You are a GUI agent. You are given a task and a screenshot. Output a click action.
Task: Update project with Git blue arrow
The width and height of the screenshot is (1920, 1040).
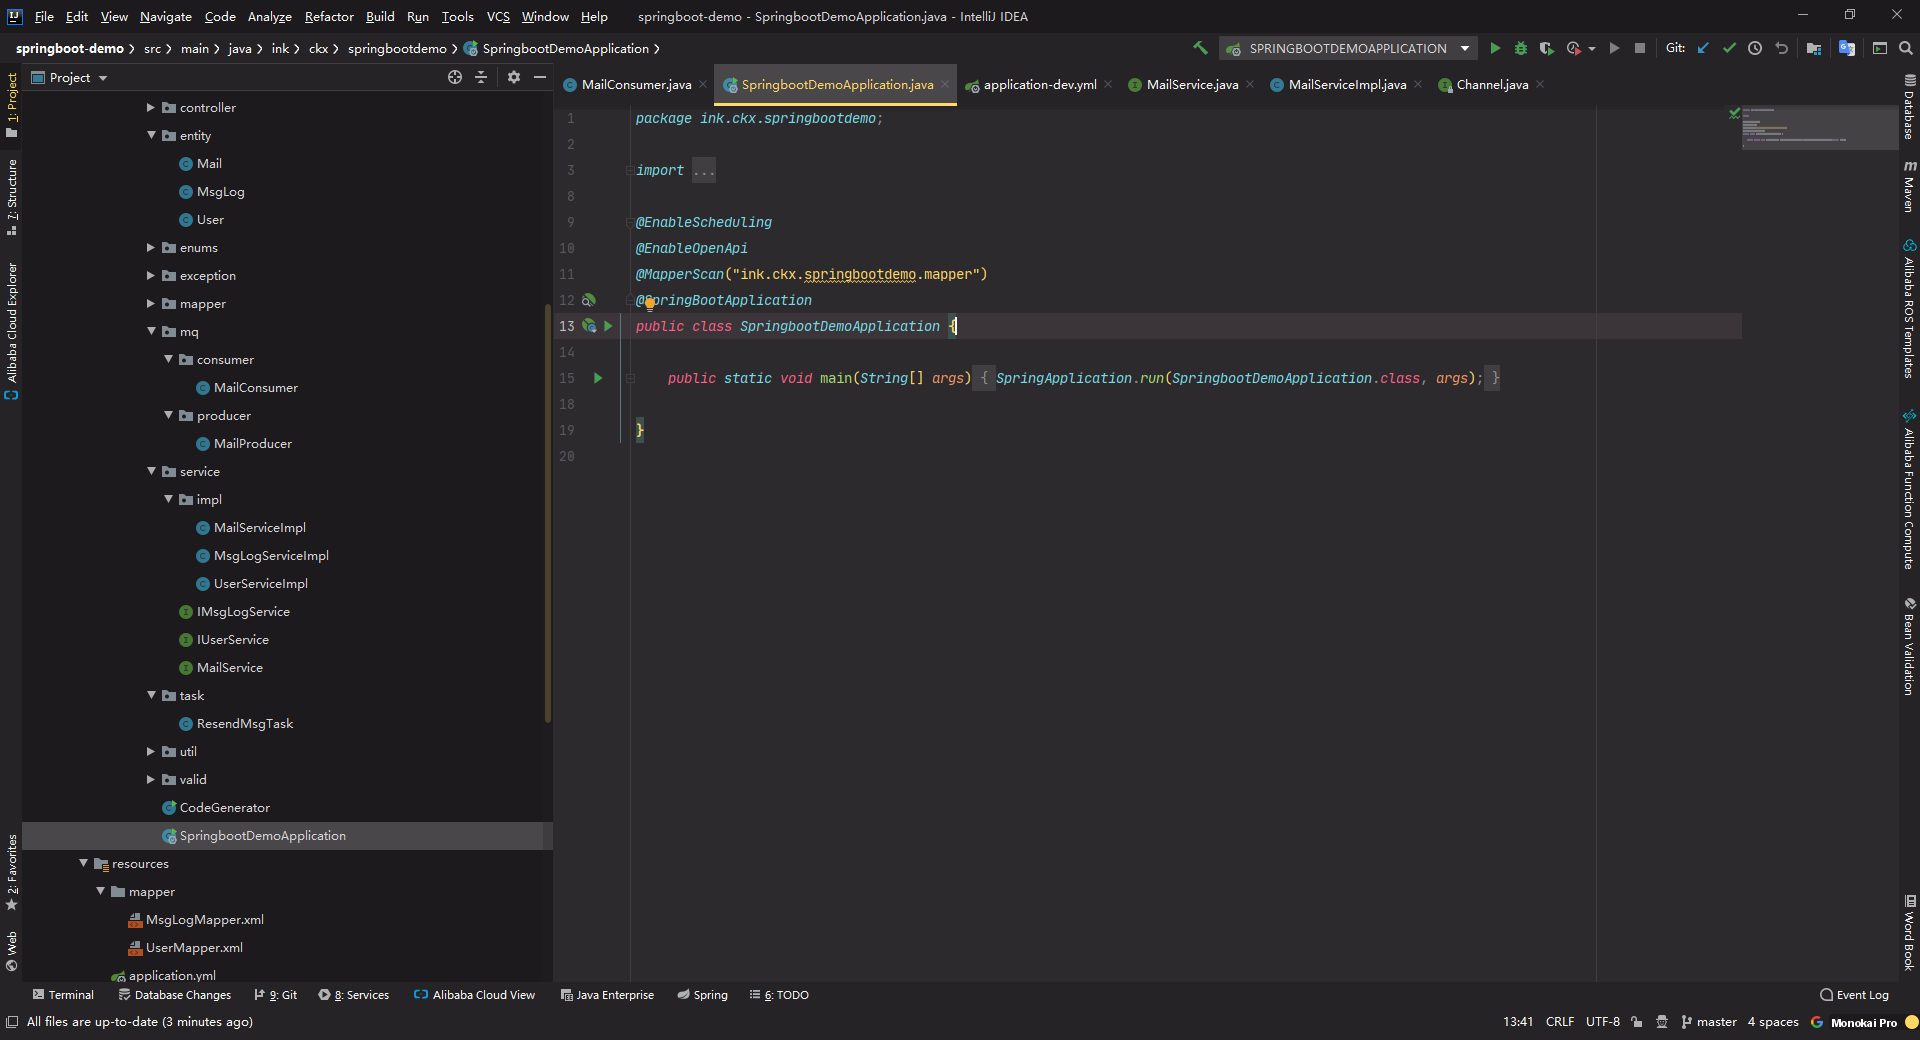[x=1703, y=48]
